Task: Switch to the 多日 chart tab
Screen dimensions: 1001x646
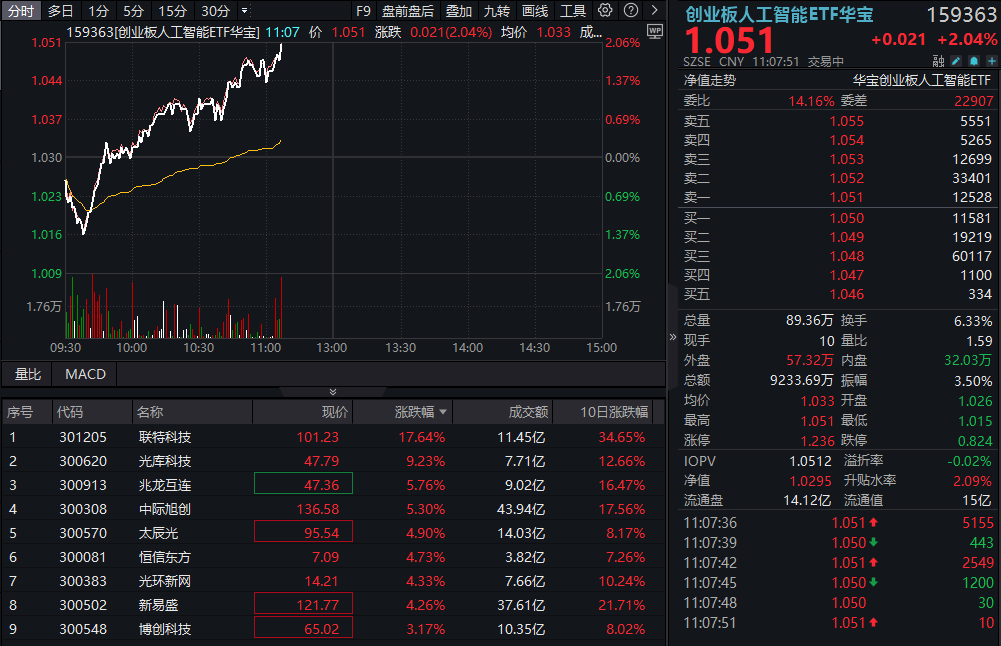Action: [61, 11]
